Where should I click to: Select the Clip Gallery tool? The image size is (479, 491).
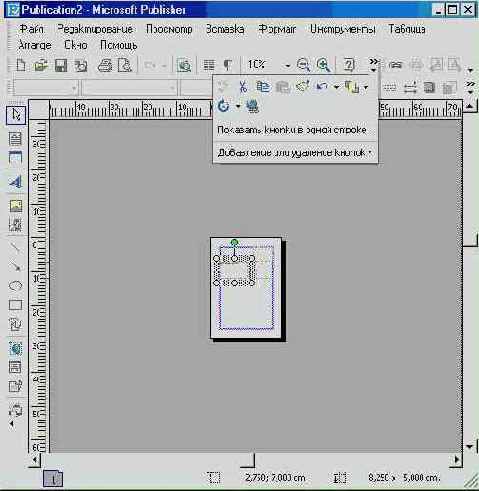pos(15,225)
